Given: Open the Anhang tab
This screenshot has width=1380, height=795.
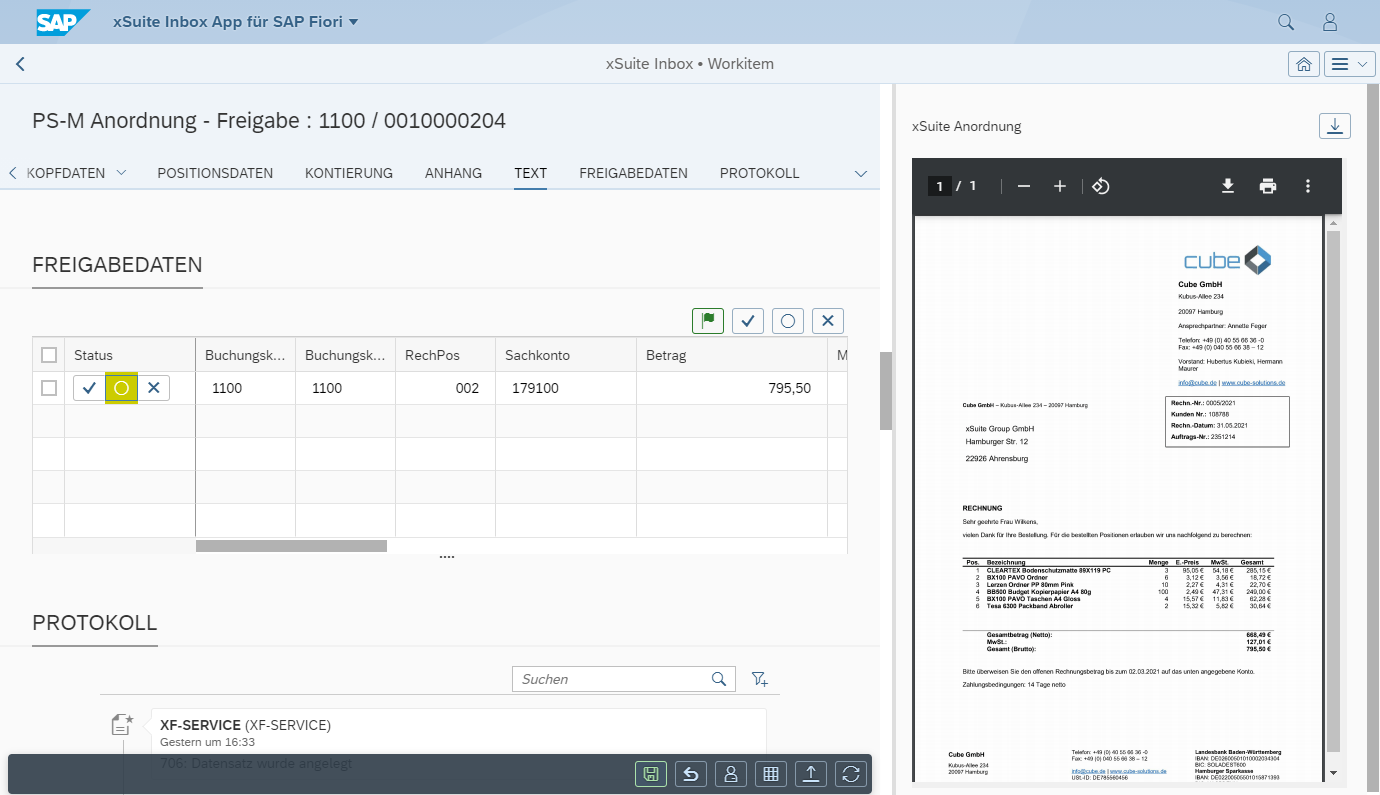Looking at the screenshot, I should (453, 173).
